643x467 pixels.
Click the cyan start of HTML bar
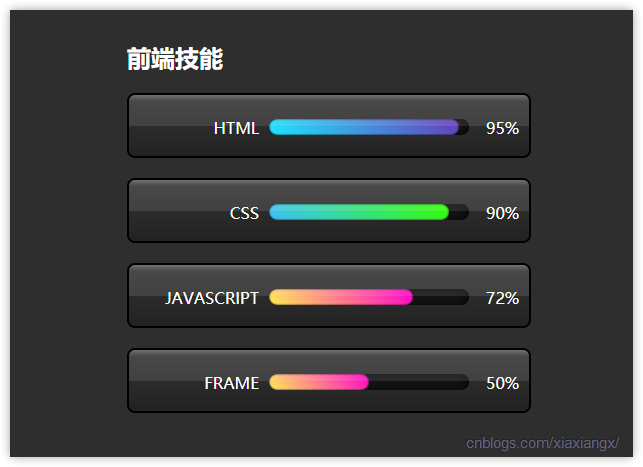(279, 127)
